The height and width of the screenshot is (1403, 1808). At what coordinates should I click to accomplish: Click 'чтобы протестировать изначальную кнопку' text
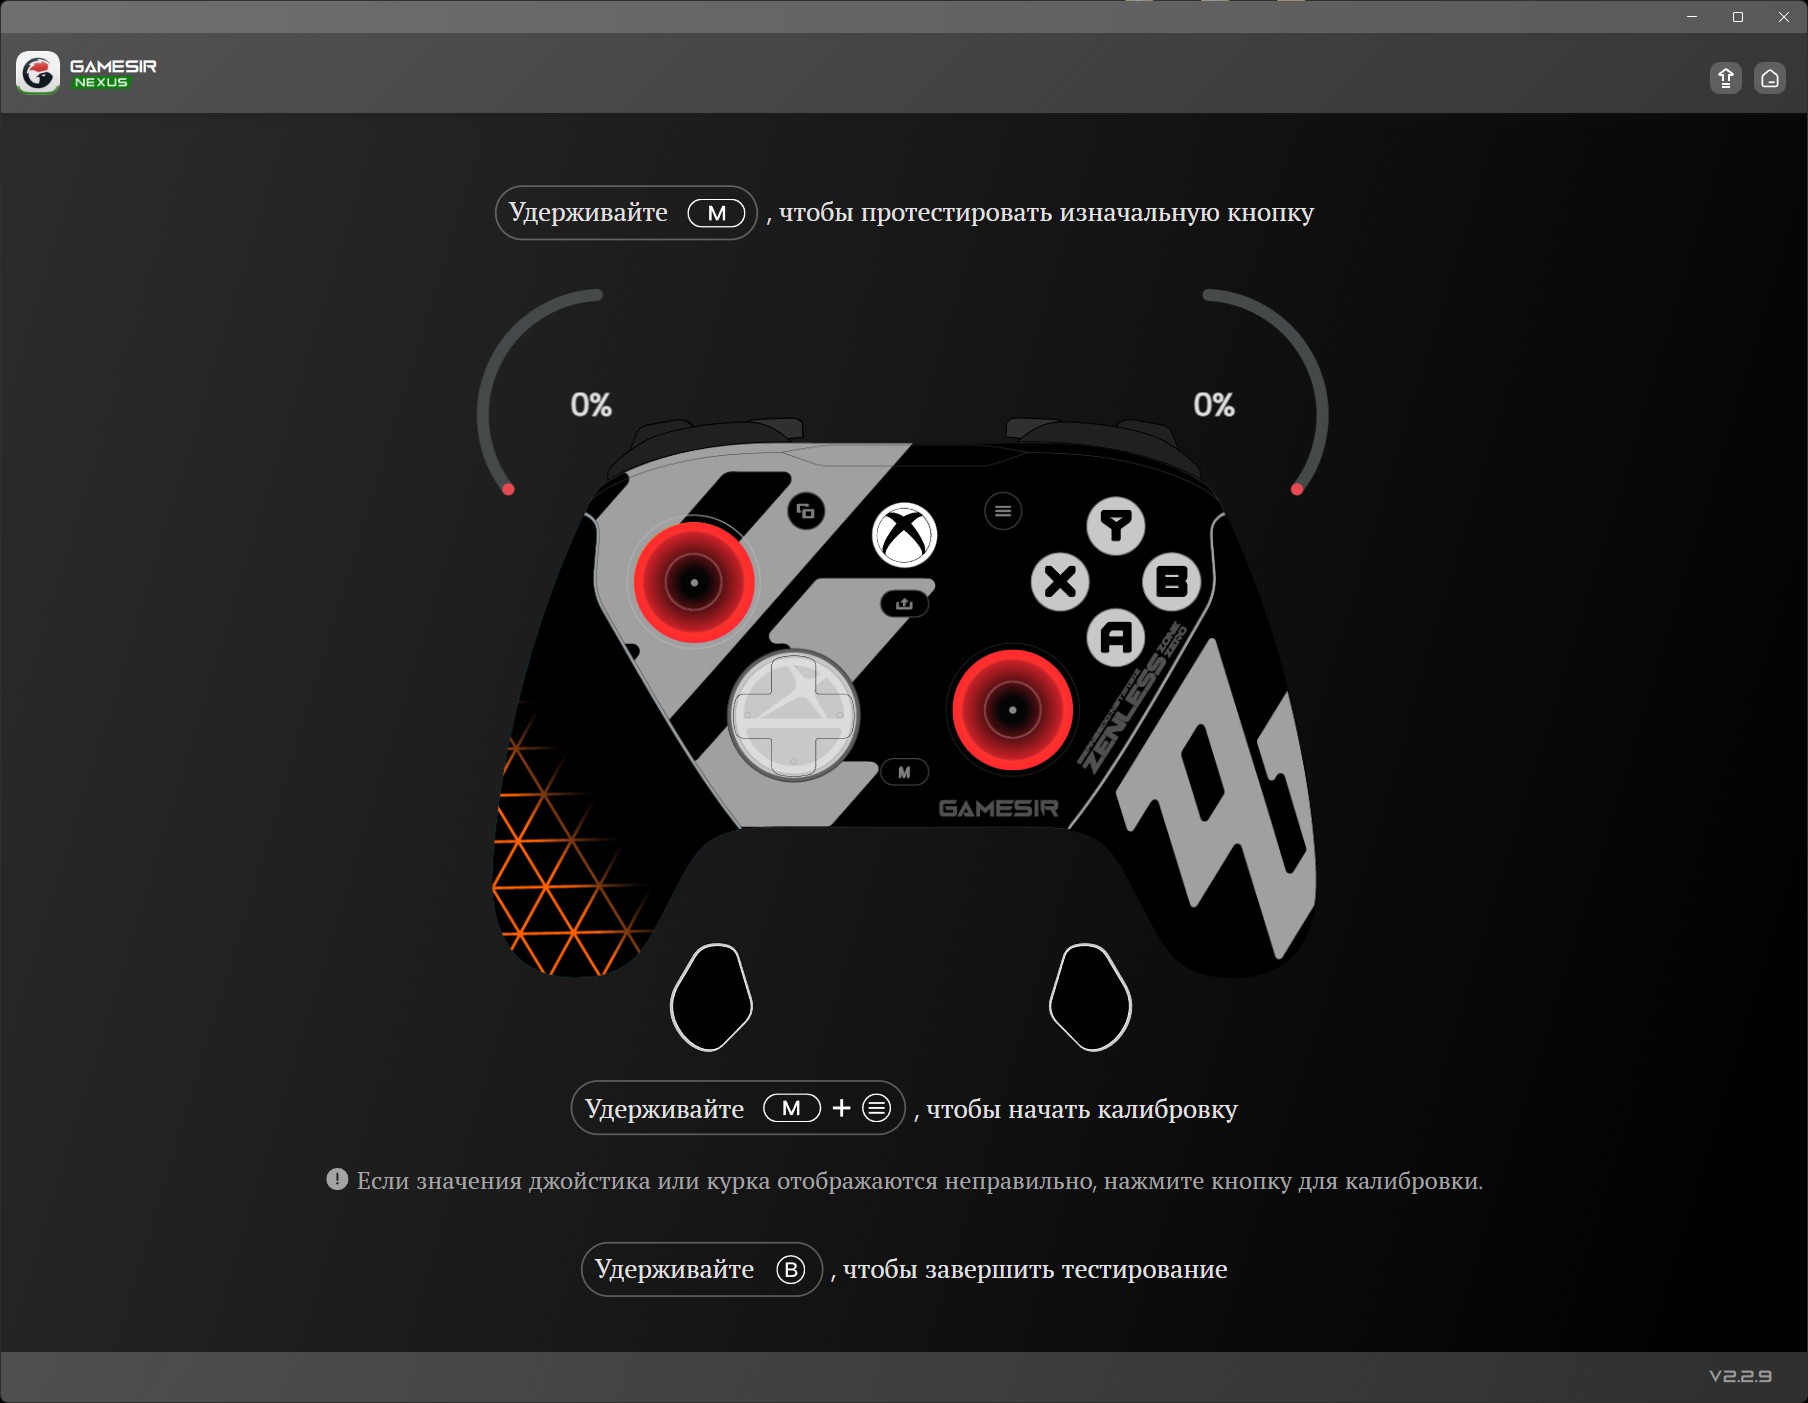[x=1046, y=213]
